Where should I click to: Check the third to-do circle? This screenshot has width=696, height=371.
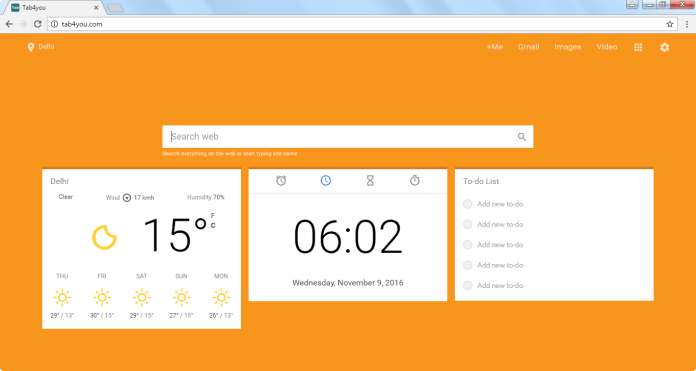click(467, 245)
